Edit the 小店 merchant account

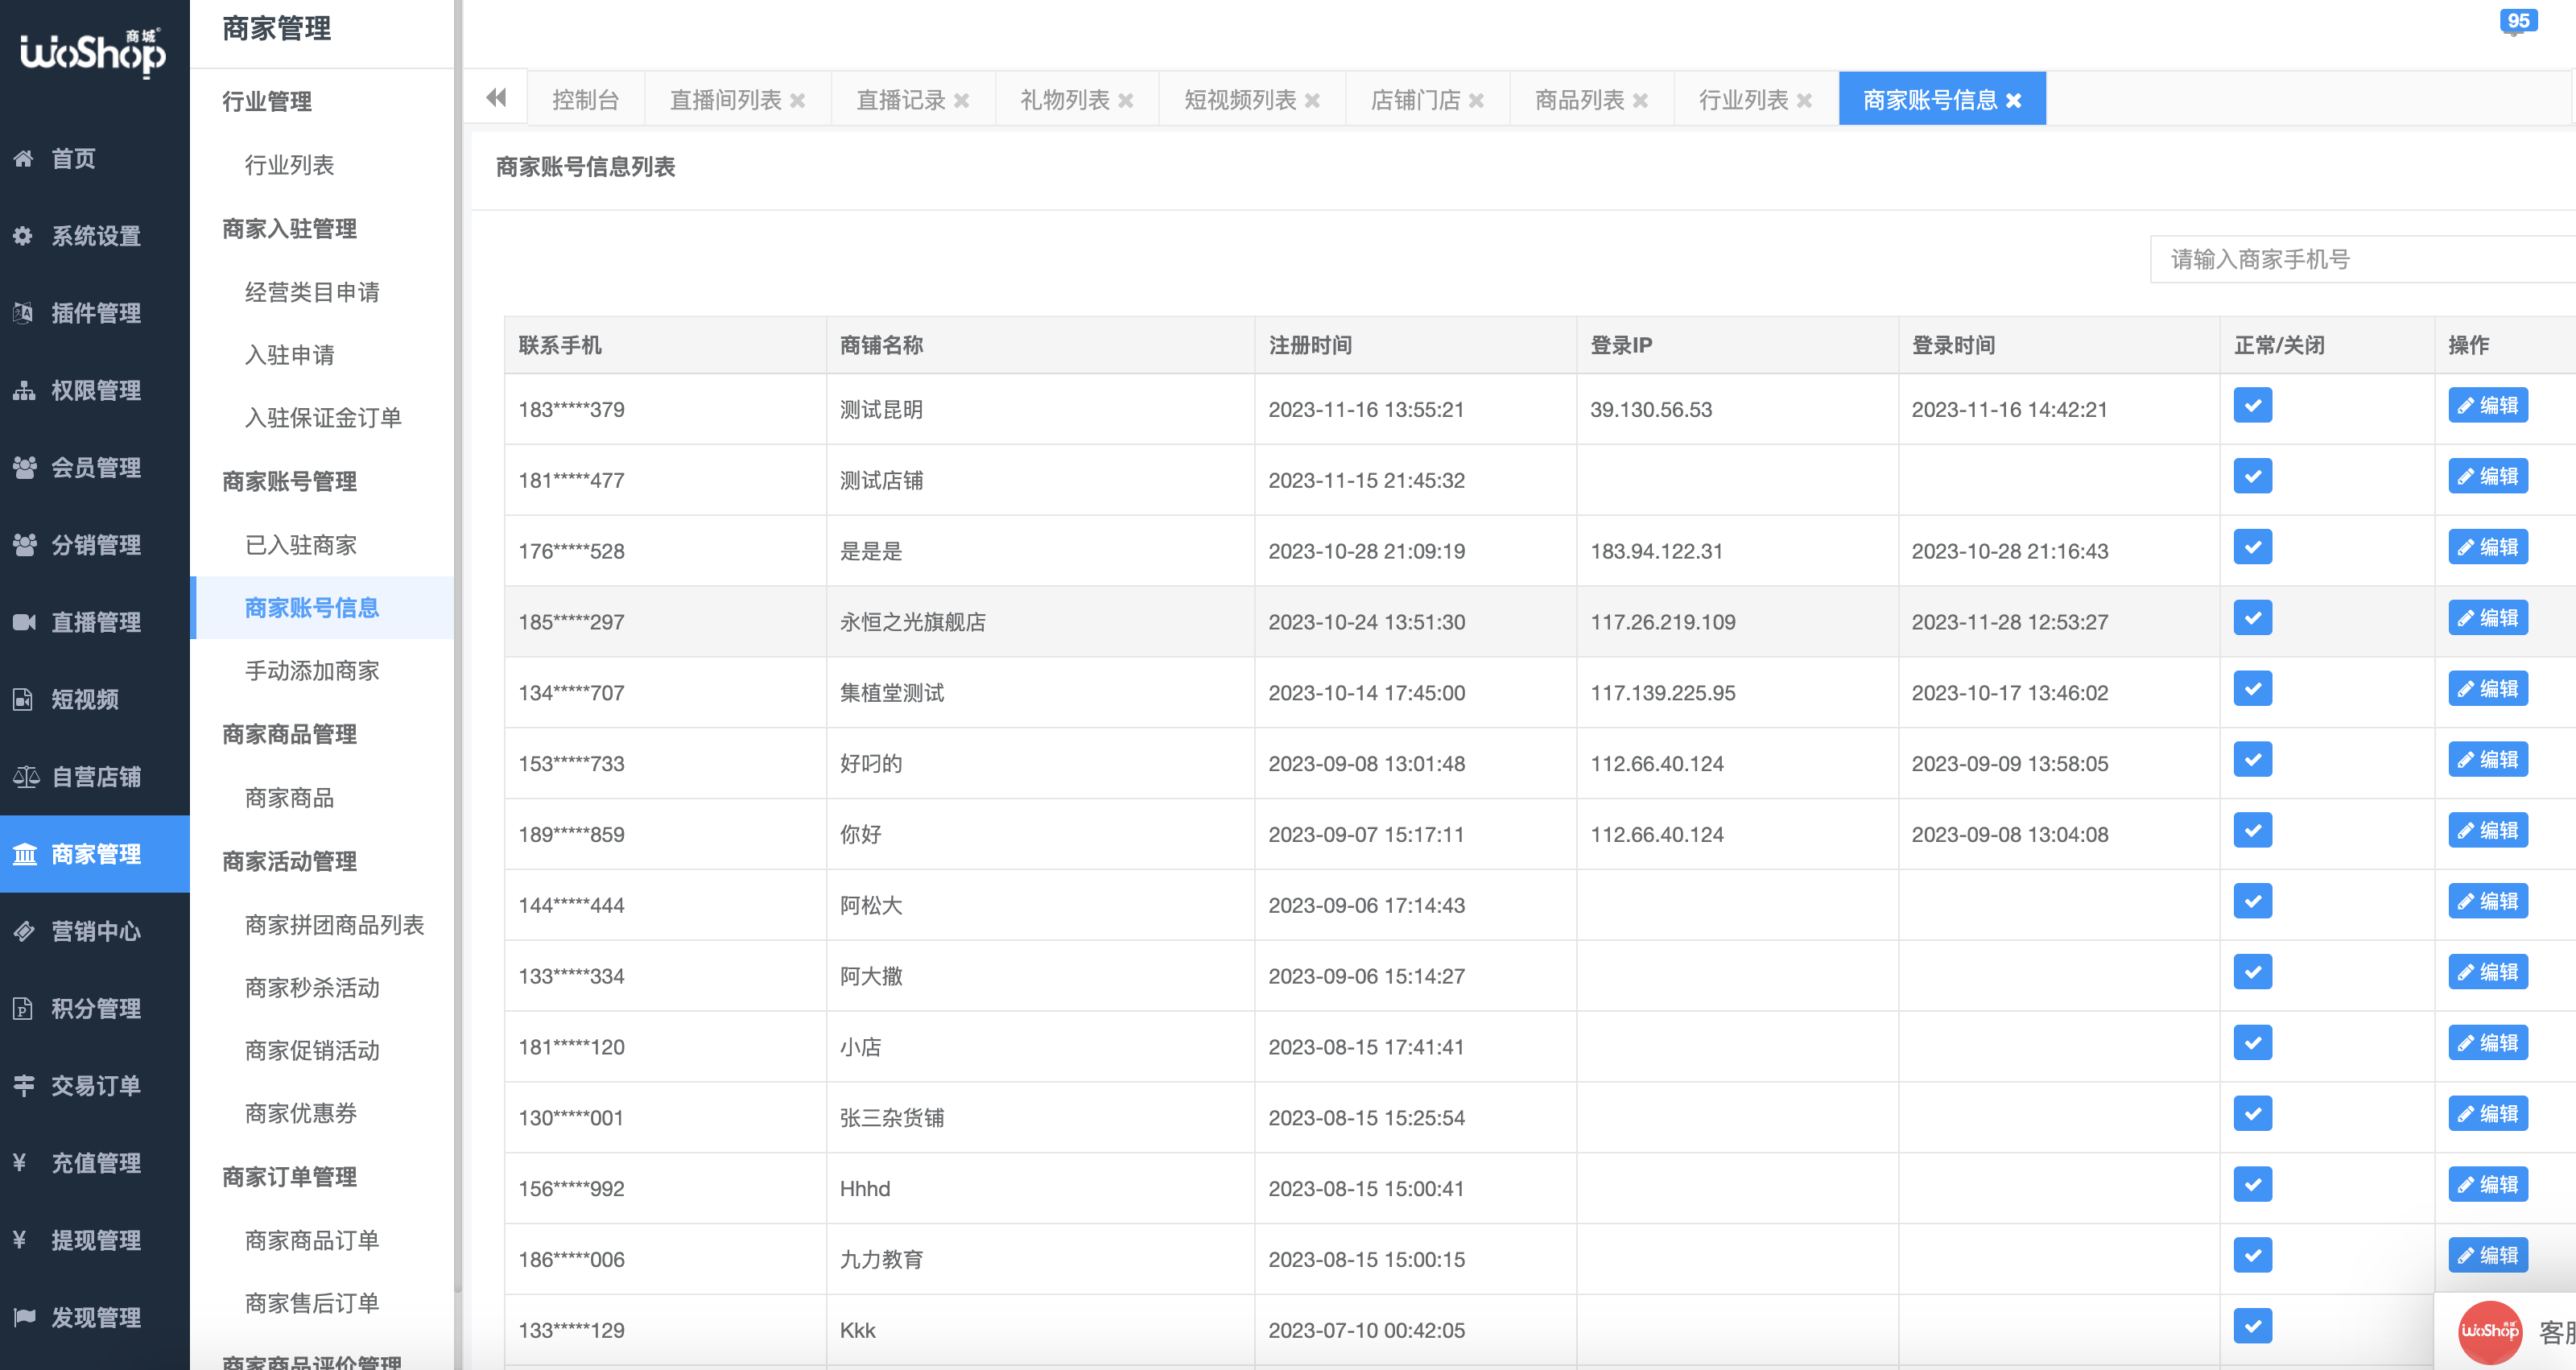point(2489,1043)
